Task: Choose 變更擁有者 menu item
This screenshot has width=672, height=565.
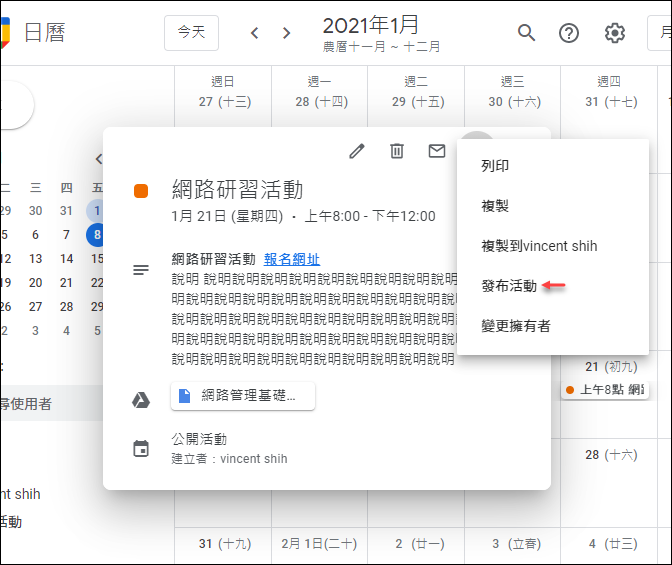Action: tap(553, 326)
